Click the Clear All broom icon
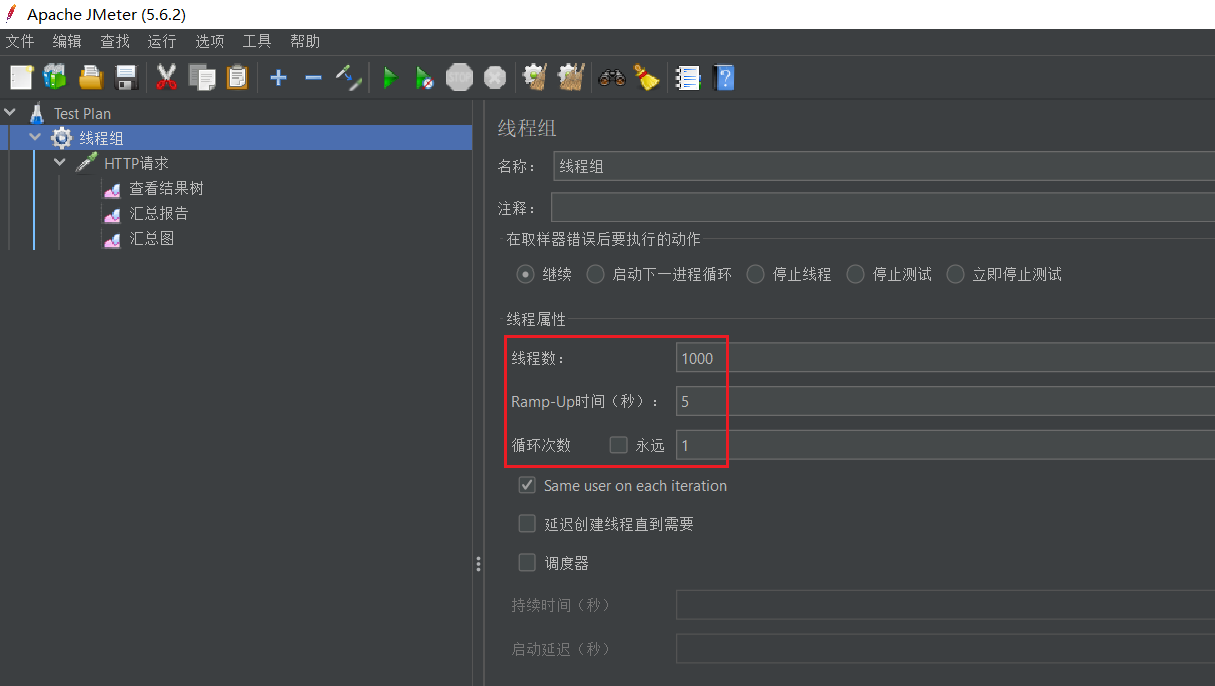Screen dimensions: 1215x686 tap(647, 77)
